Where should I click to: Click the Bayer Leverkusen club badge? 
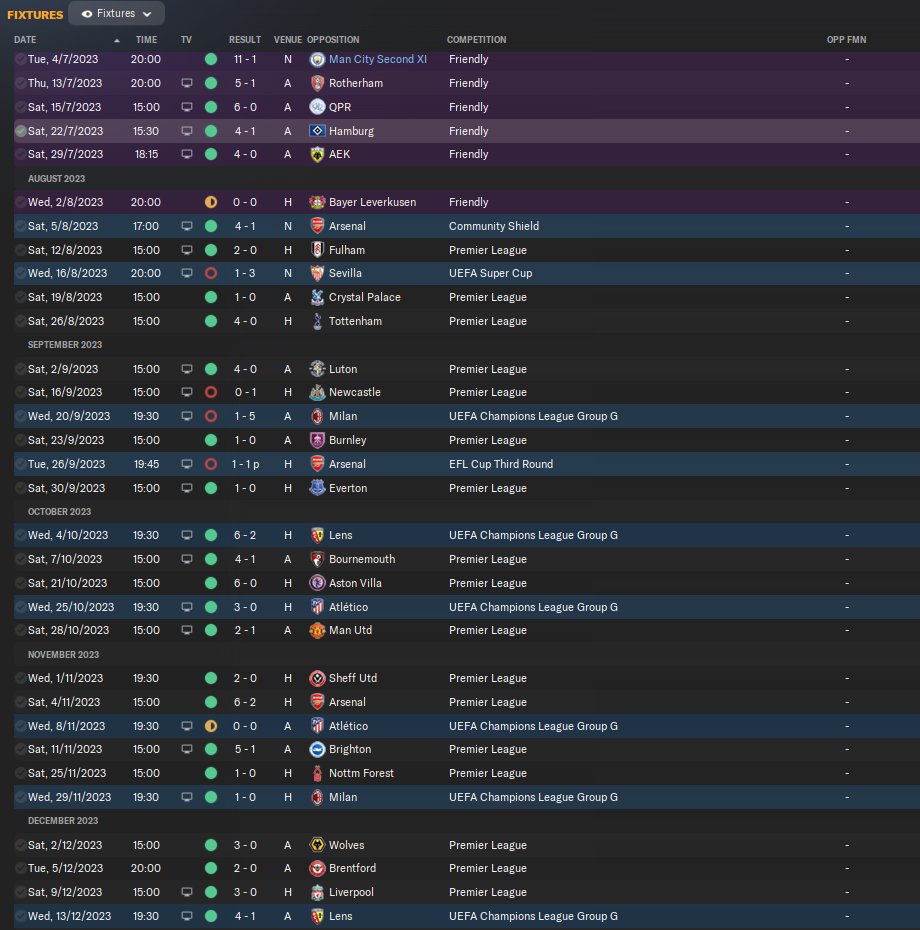[317, 202]
